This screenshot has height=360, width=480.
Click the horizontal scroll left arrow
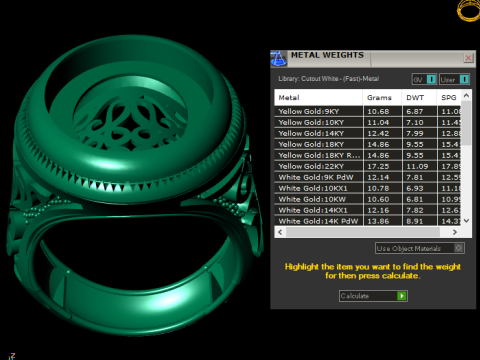(280, 232)
